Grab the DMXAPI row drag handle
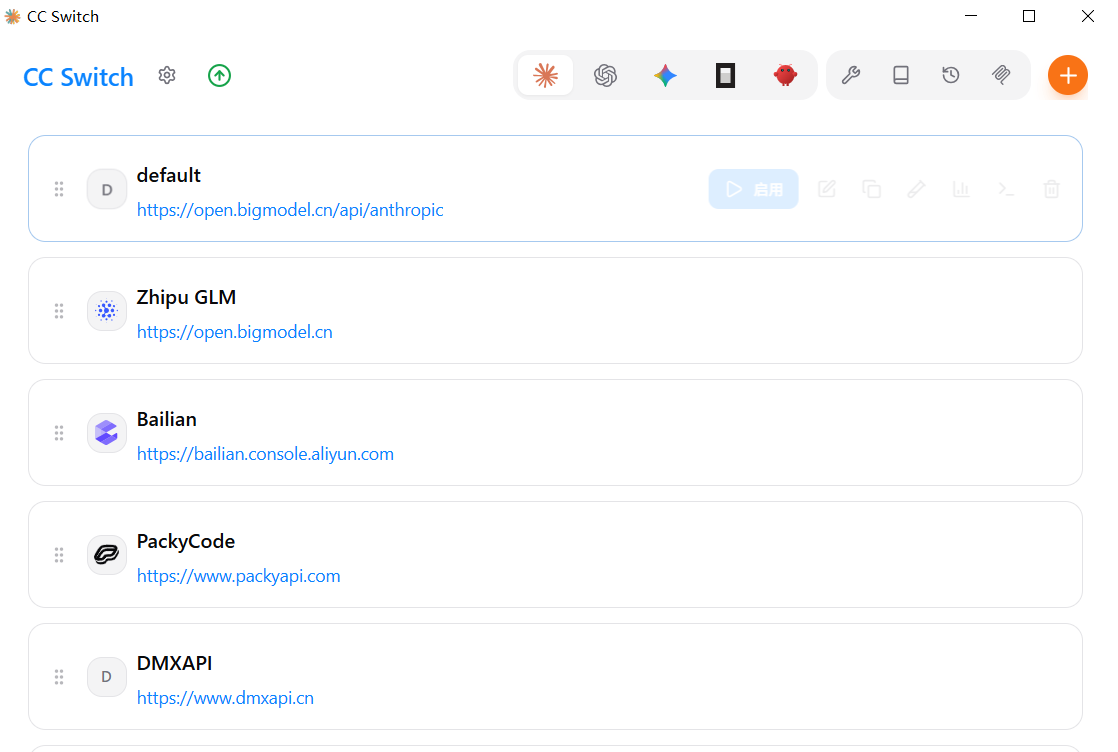1118x752 pixels. pyautogui.click(x=59, y=676)
